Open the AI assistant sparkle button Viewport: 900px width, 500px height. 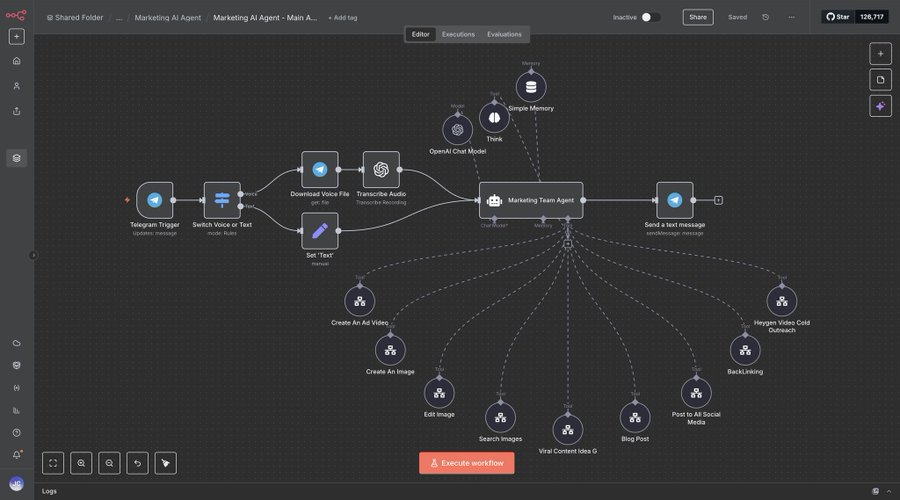pyautogui.click(x=880, y=106)
